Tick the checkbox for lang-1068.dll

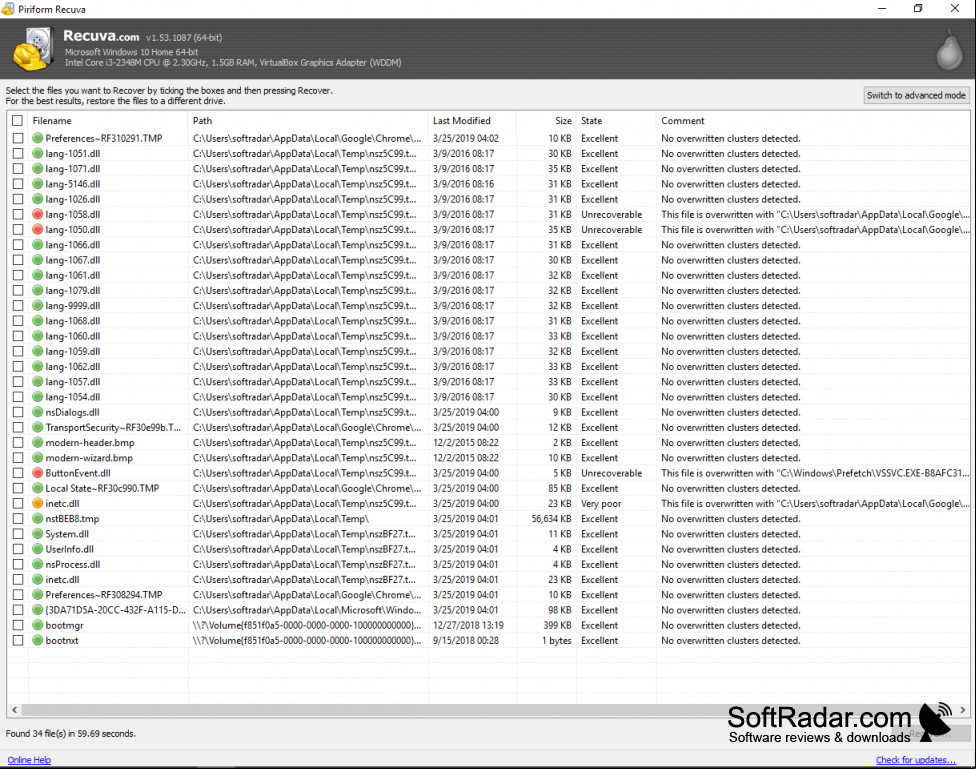(17, 321)
